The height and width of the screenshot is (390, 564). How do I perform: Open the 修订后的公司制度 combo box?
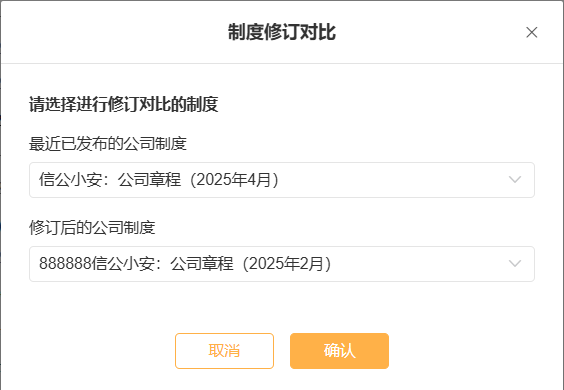click(282, 264)
